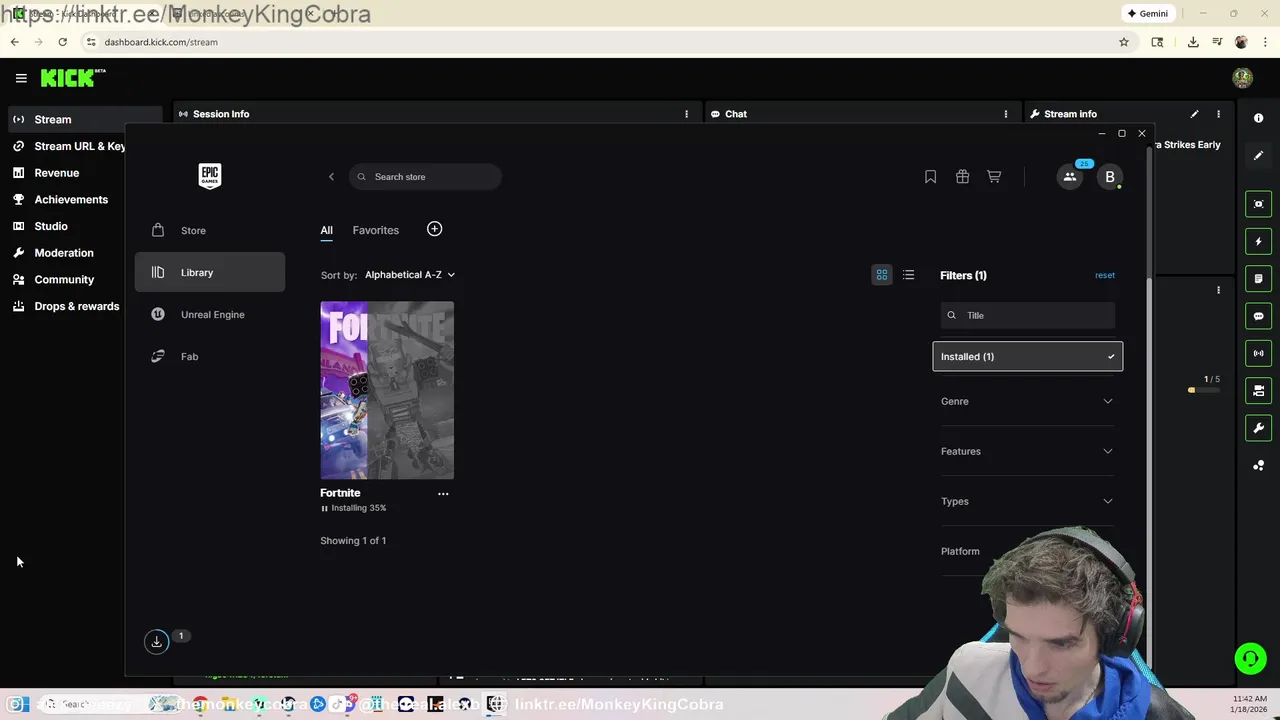The height and width of the screenshot is (720, 1280).
Task: Open Fortnite three-dots options menu
Action: pyautogui.click(x=443, y=493)
